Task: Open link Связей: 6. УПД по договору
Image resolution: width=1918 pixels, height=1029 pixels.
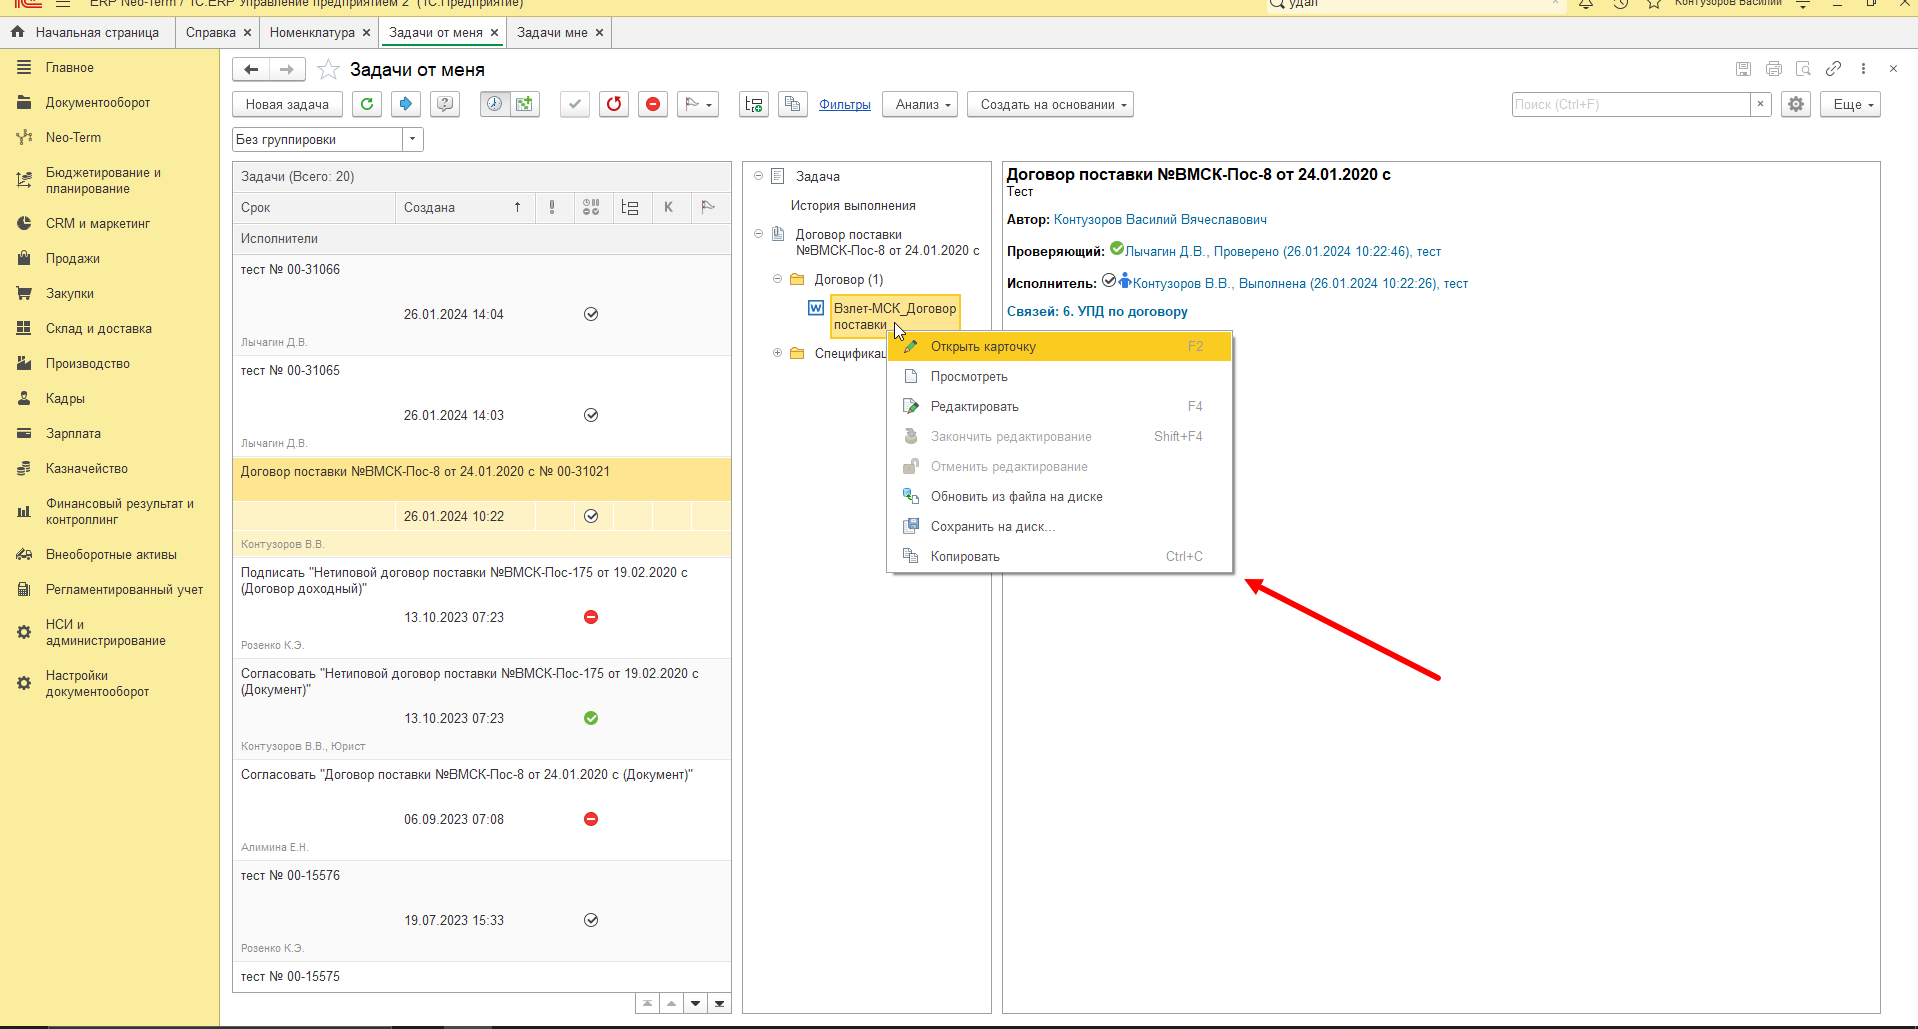Action: tap(1097, 311)
